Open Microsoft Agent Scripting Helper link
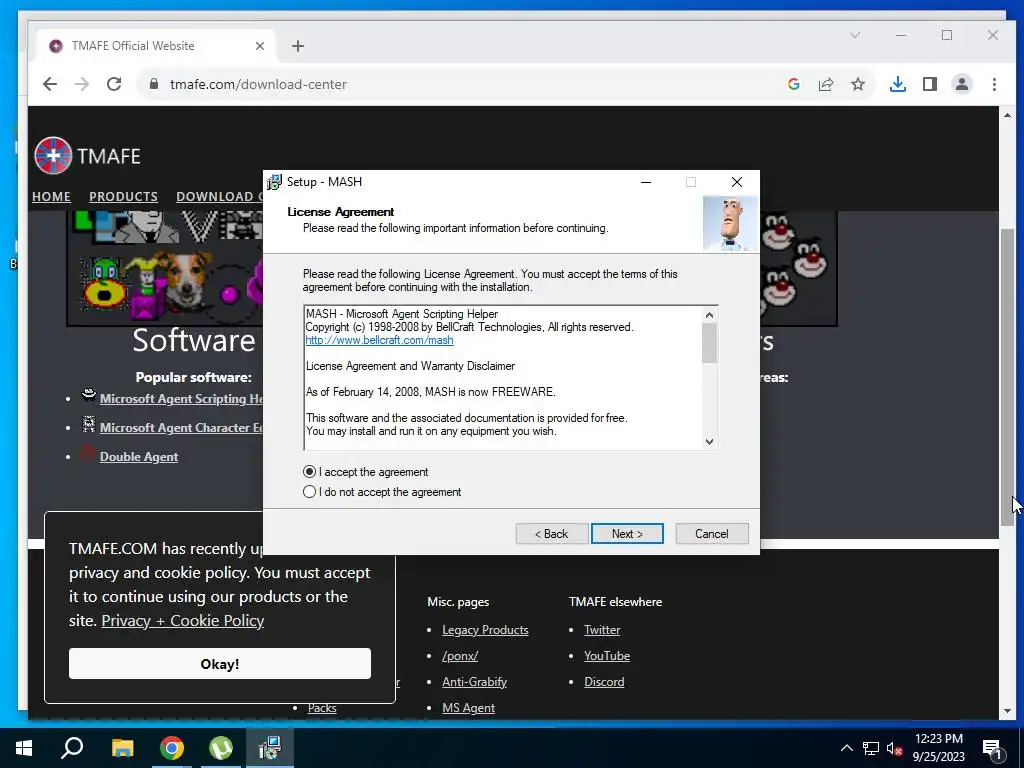 click(181, 398)
